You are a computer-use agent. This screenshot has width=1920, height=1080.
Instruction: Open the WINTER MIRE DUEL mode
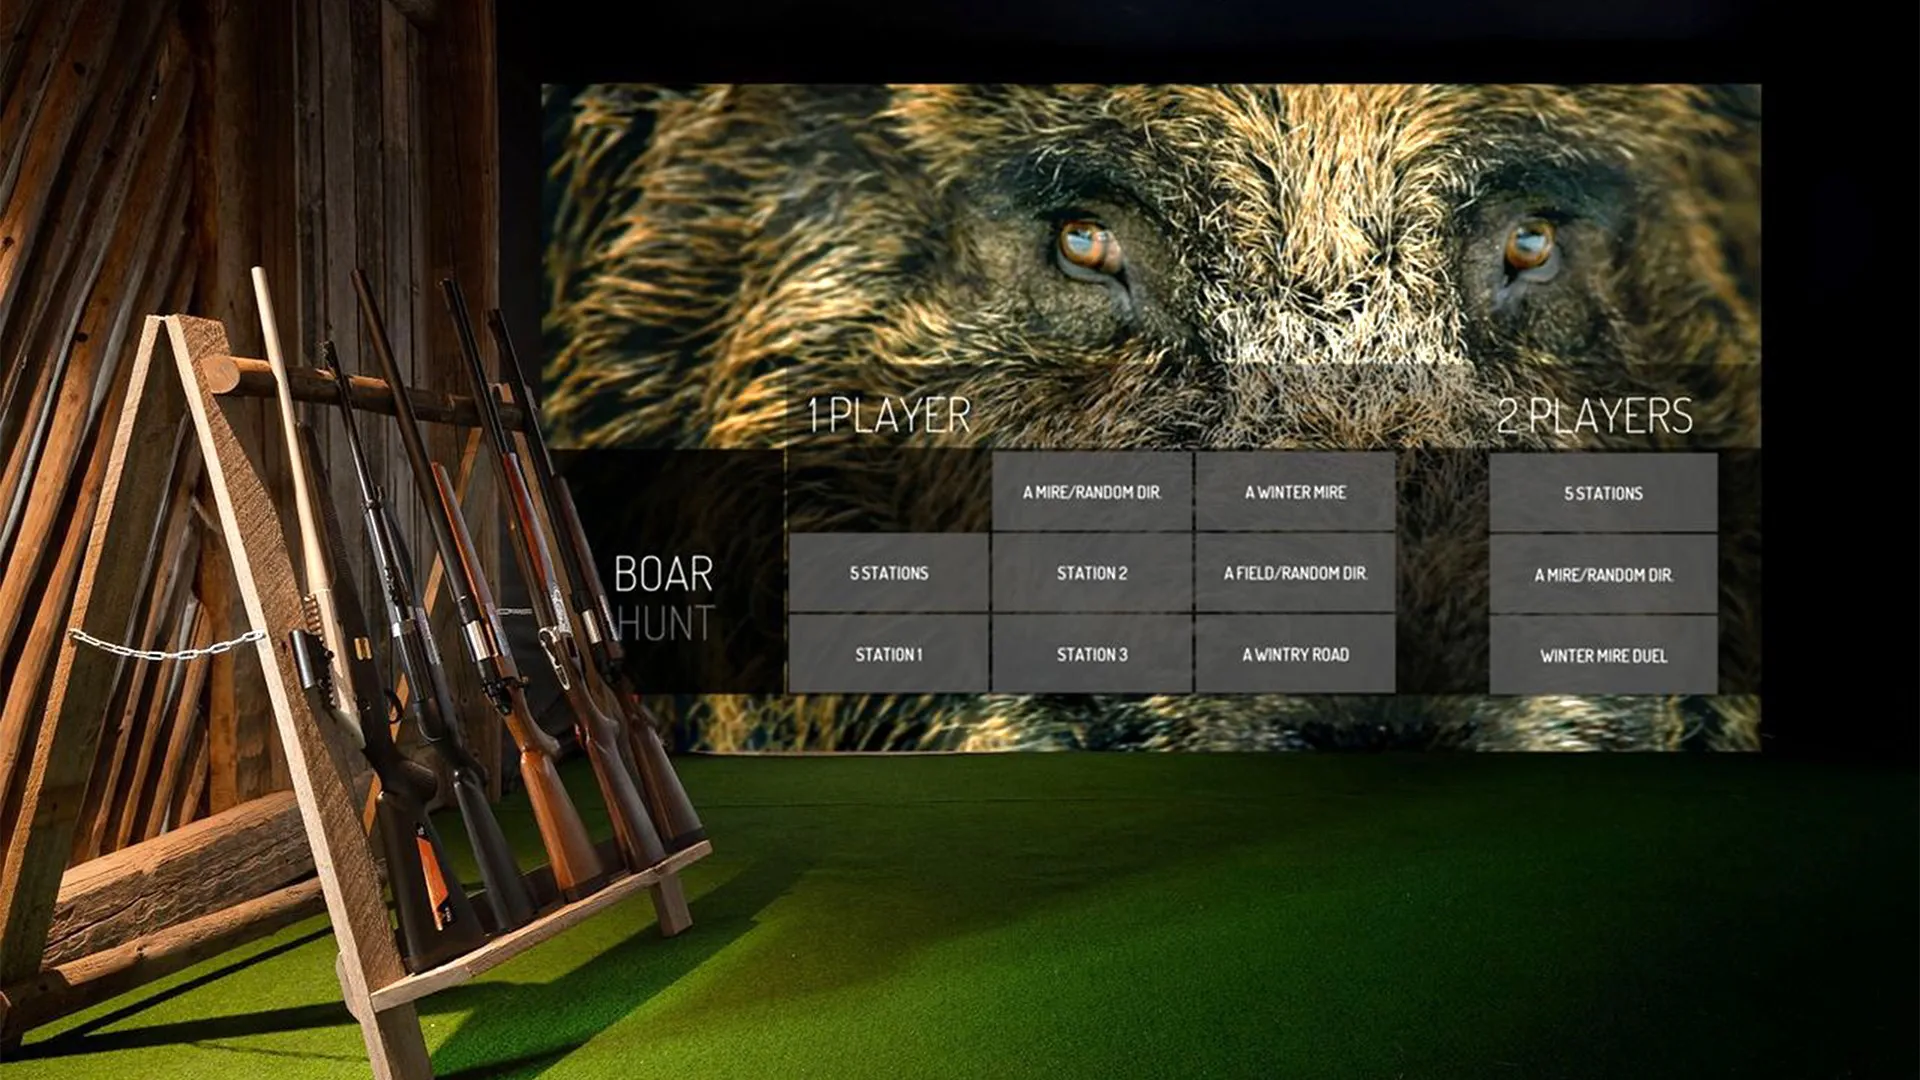coord(1603,656)
